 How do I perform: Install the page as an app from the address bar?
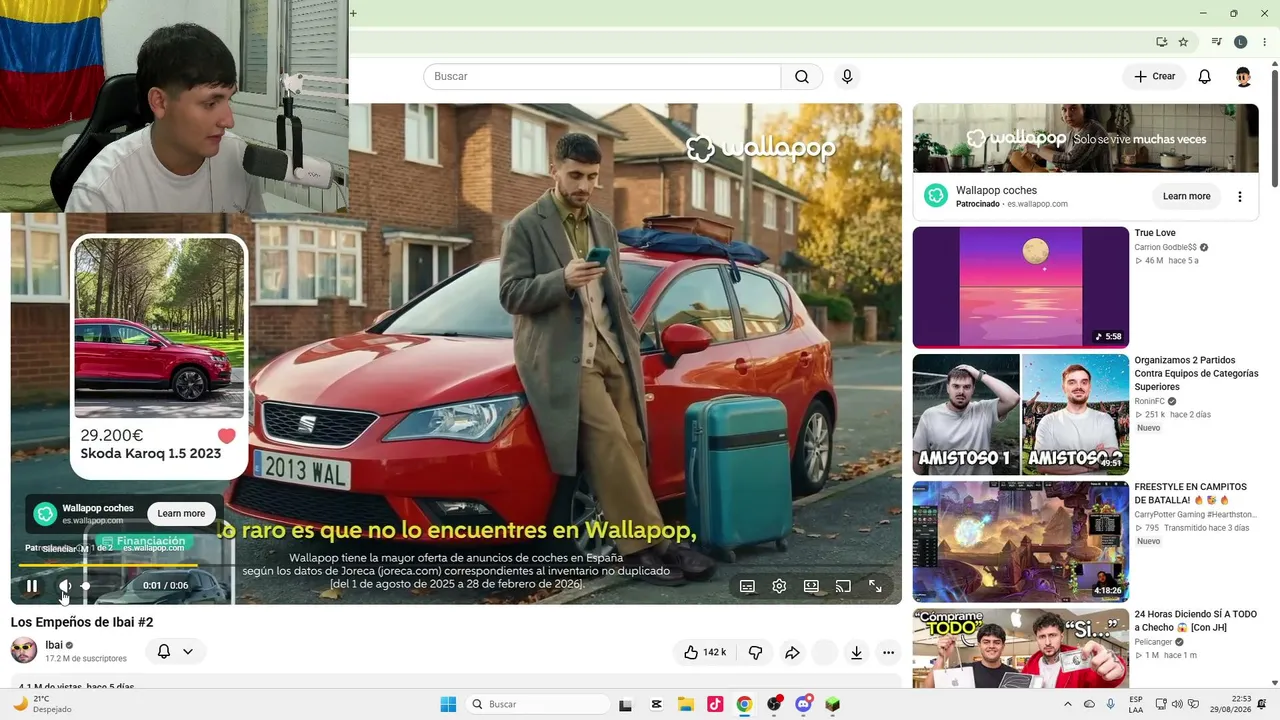[x=1162, y=42]
